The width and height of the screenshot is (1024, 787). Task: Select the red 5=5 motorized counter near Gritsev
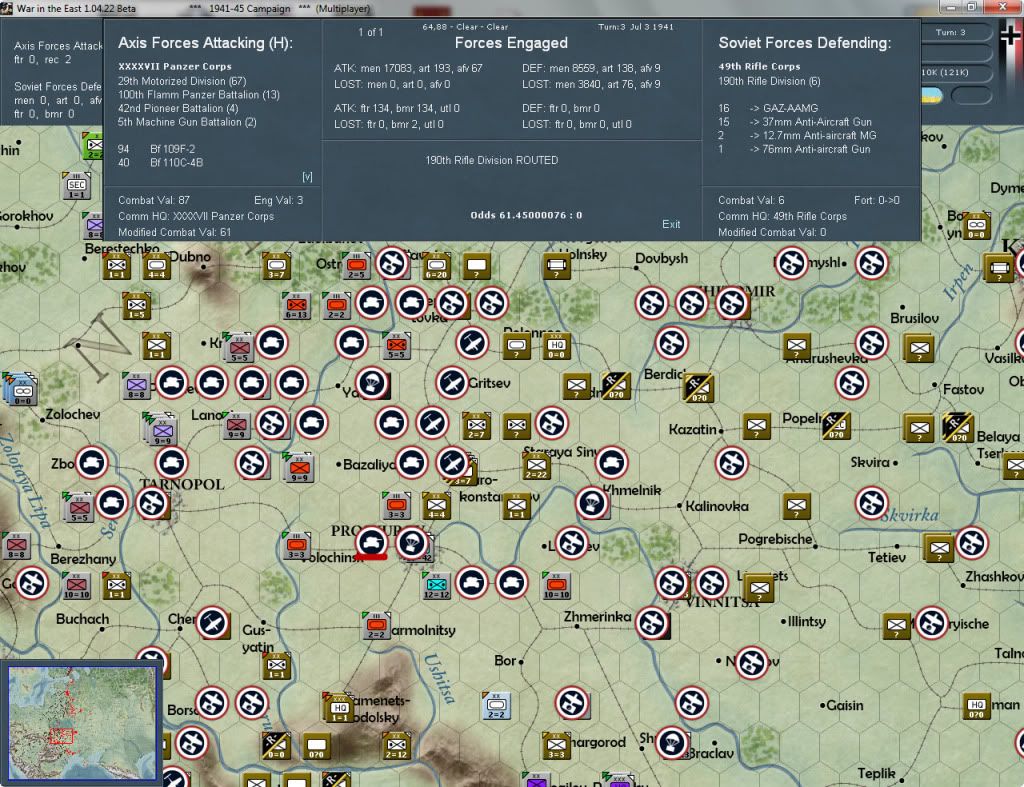tap(396, 345)
